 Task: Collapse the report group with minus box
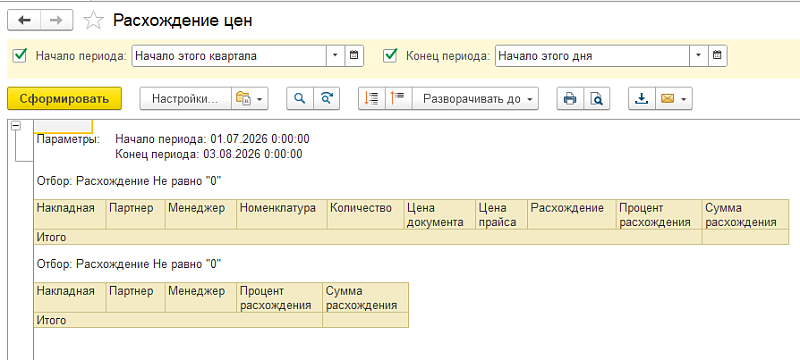pyautogui.click(x=16, y=126)
